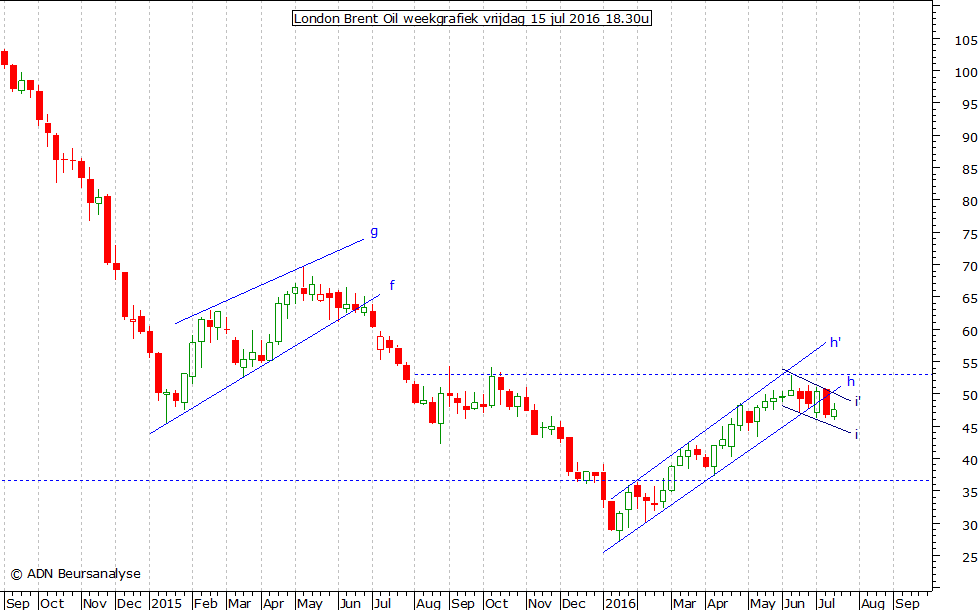The height and width of the screenshot is (610, 980).
Task: Click the 40 price axis label
Action: (x=969, y=461)
